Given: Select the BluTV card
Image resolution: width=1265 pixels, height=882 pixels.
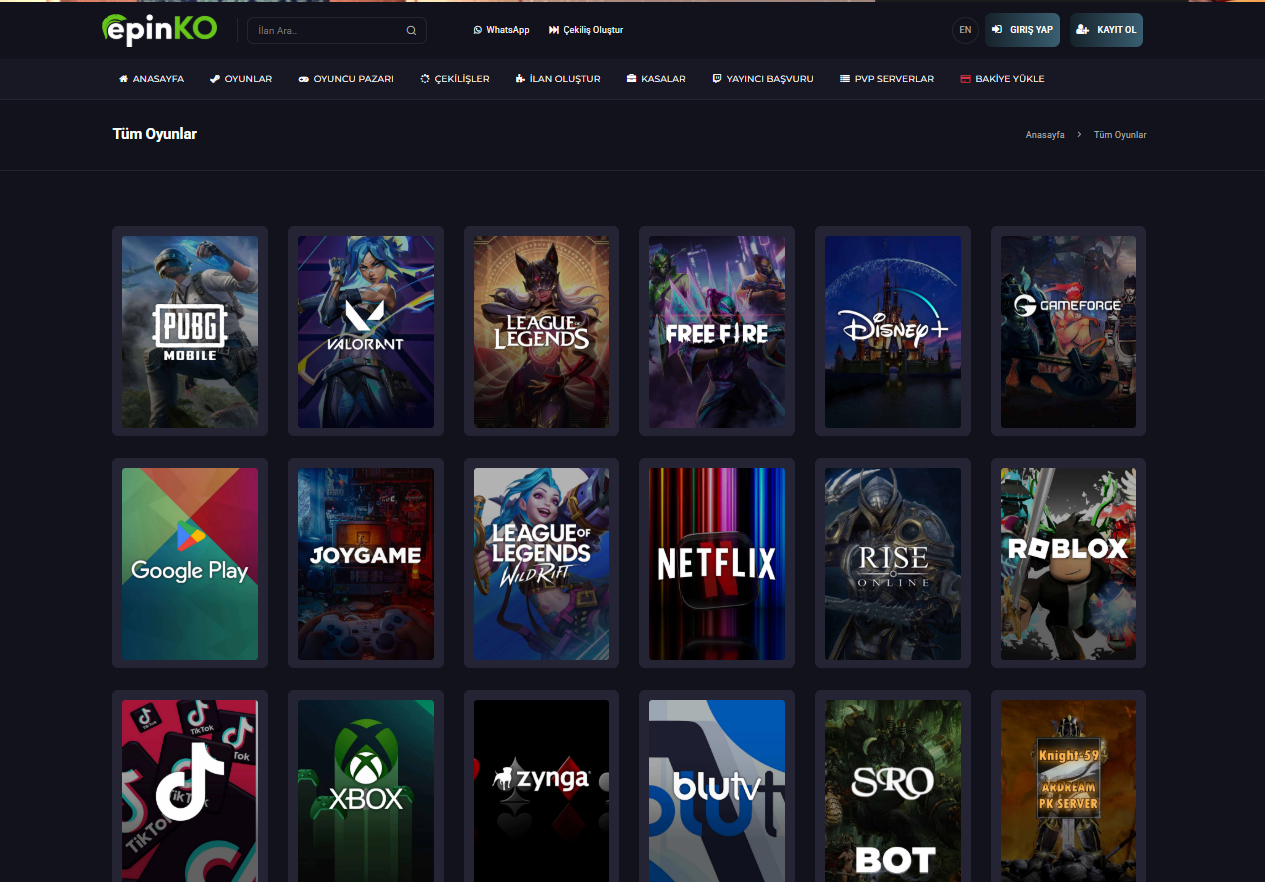Looking at the screenshot, I should tap(717, 787).
